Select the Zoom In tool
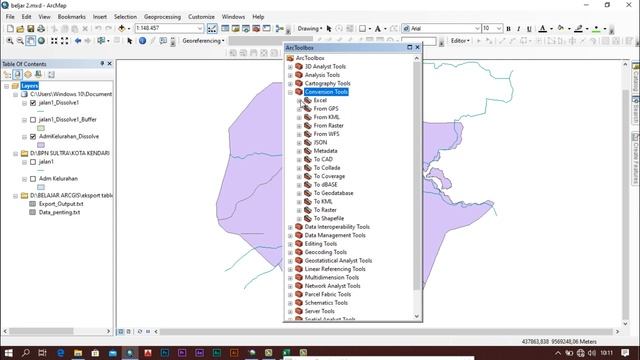This screenshot has height=360, width=640. click(9, 41)
